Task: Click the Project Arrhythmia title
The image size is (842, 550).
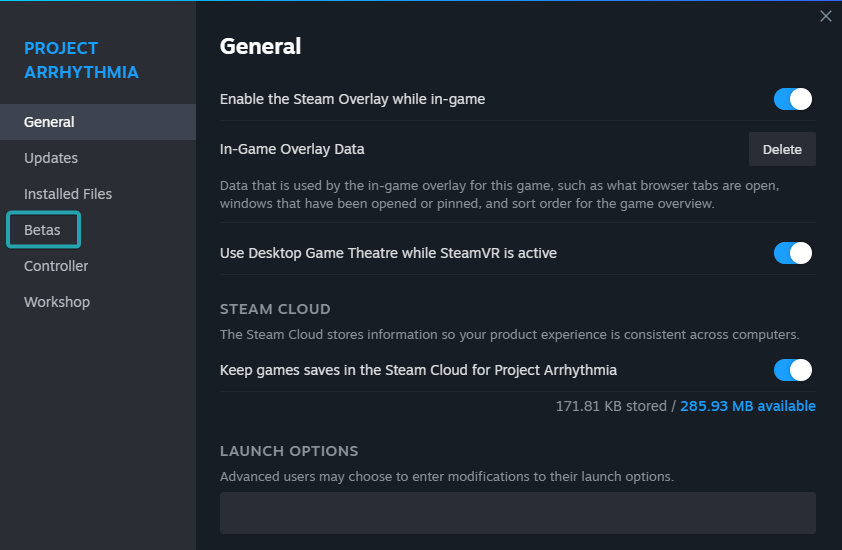Action: coord(81,60)
